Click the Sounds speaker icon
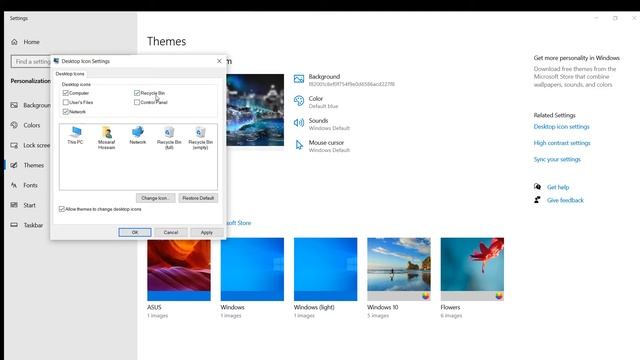This screenshot has width=640, height=360. click(x=299, y=123)
